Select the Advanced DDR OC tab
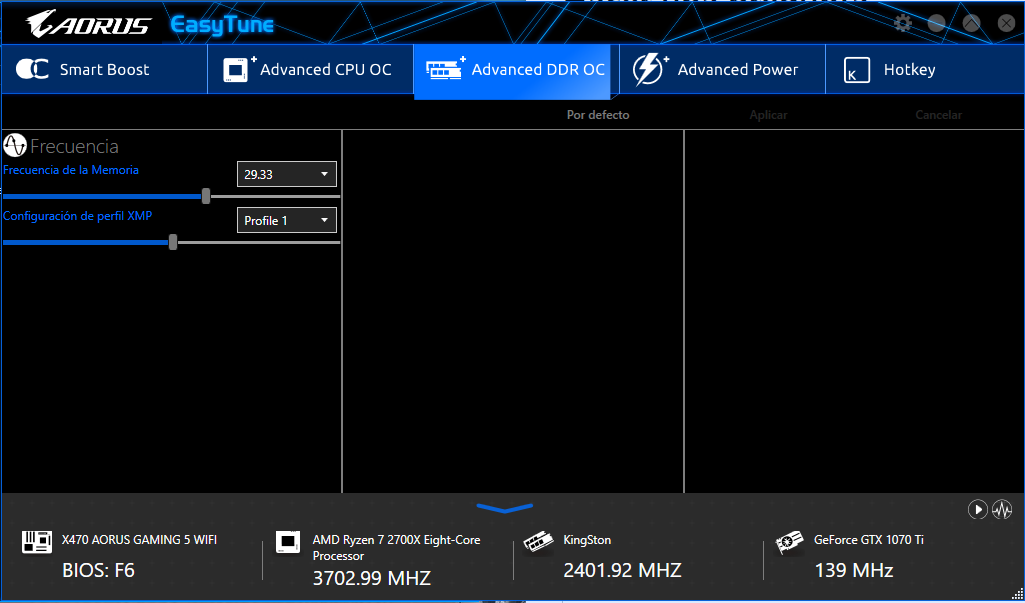Viewport: 1025px width, 603px height. (512, 71)
